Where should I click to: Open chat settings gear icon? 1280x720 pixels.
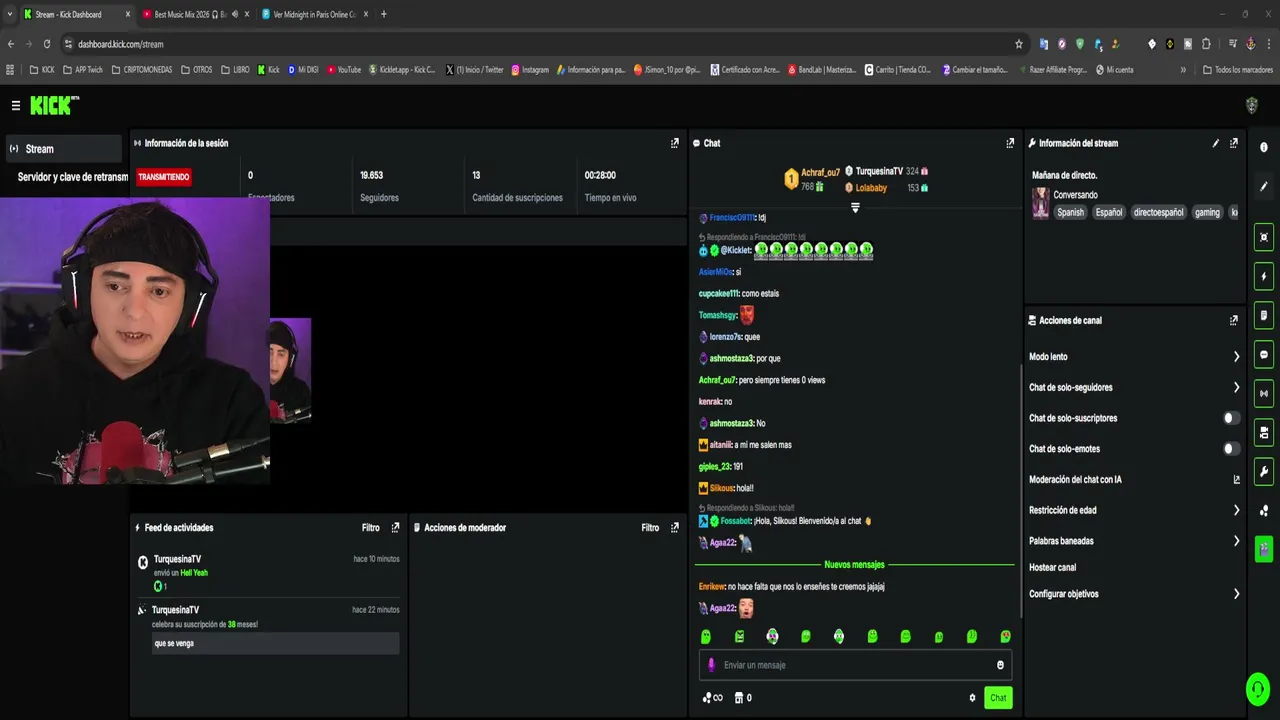[x=972, y=698]
